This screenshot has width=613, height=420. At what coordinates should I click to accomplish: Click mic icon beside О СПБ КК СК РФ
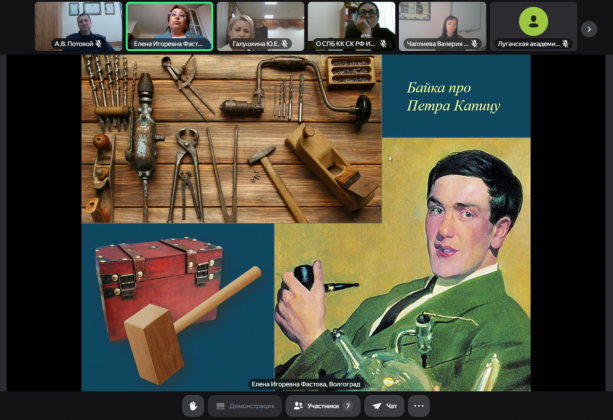(385, 44)
